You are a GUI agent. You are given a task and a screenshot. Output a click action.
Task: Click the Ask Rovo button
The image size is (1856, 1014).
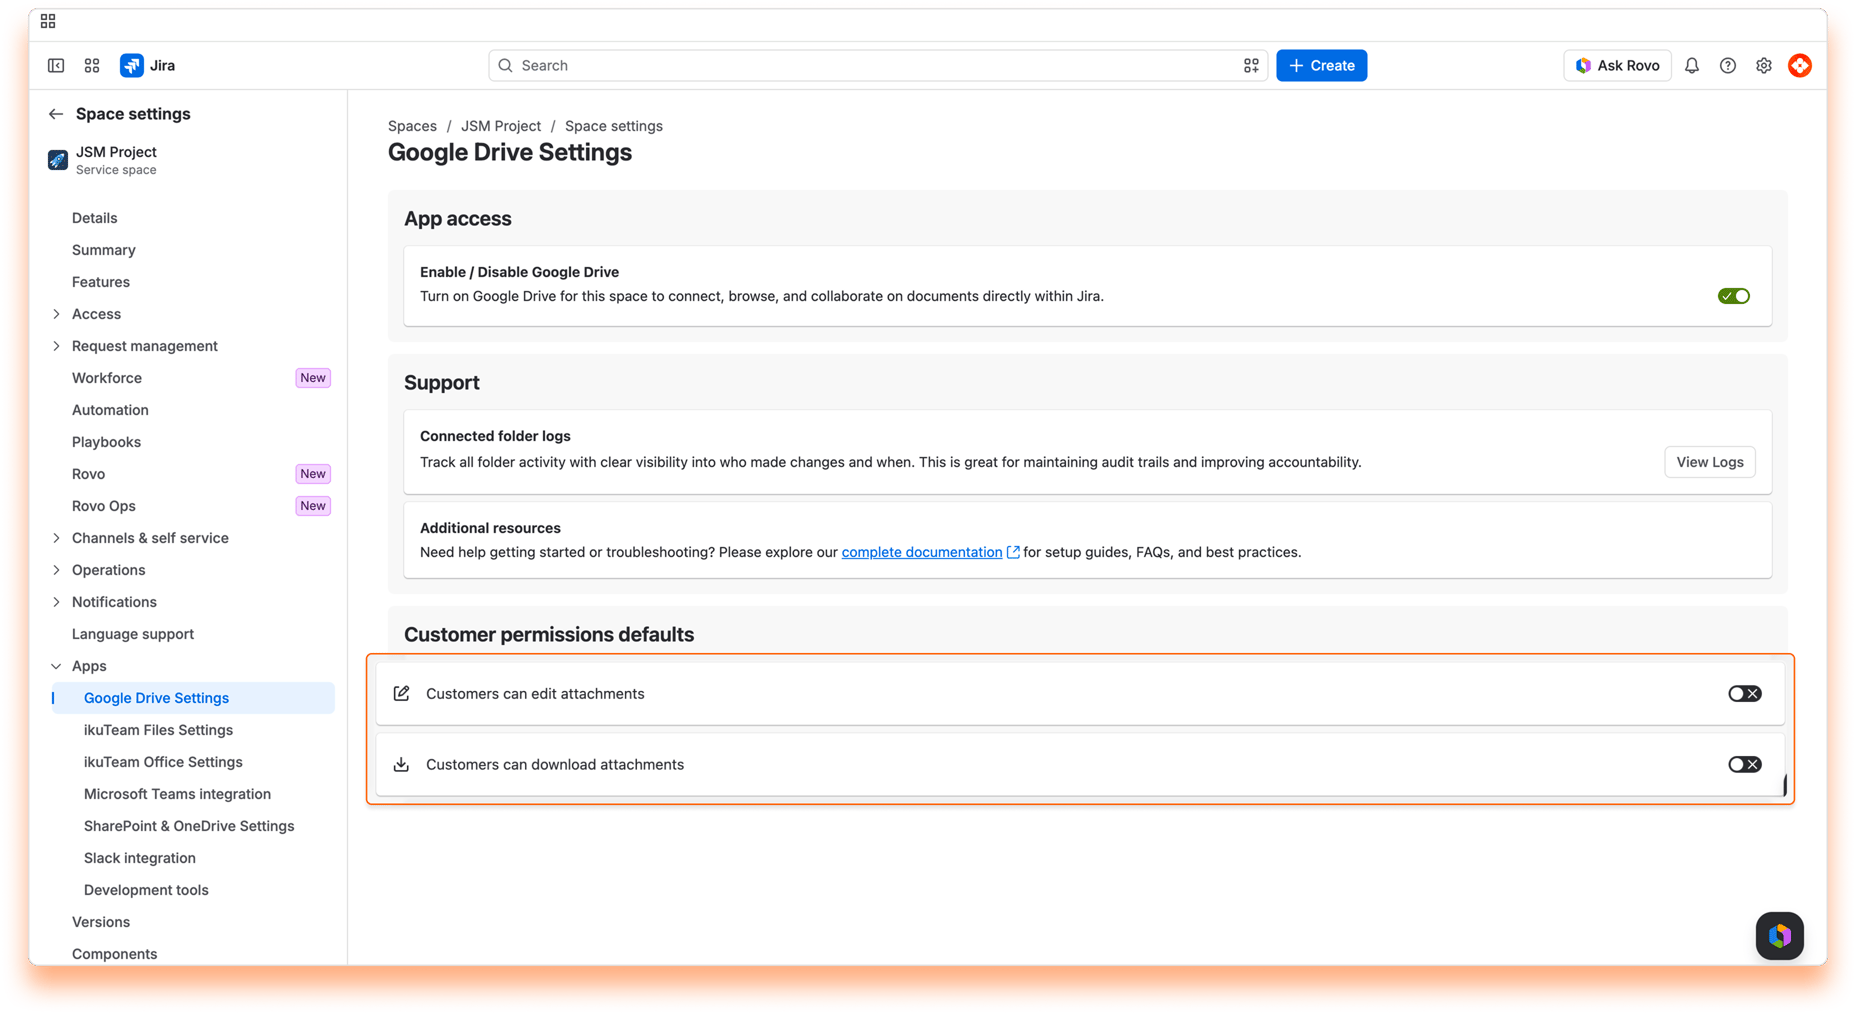[x=1617, y=65]
